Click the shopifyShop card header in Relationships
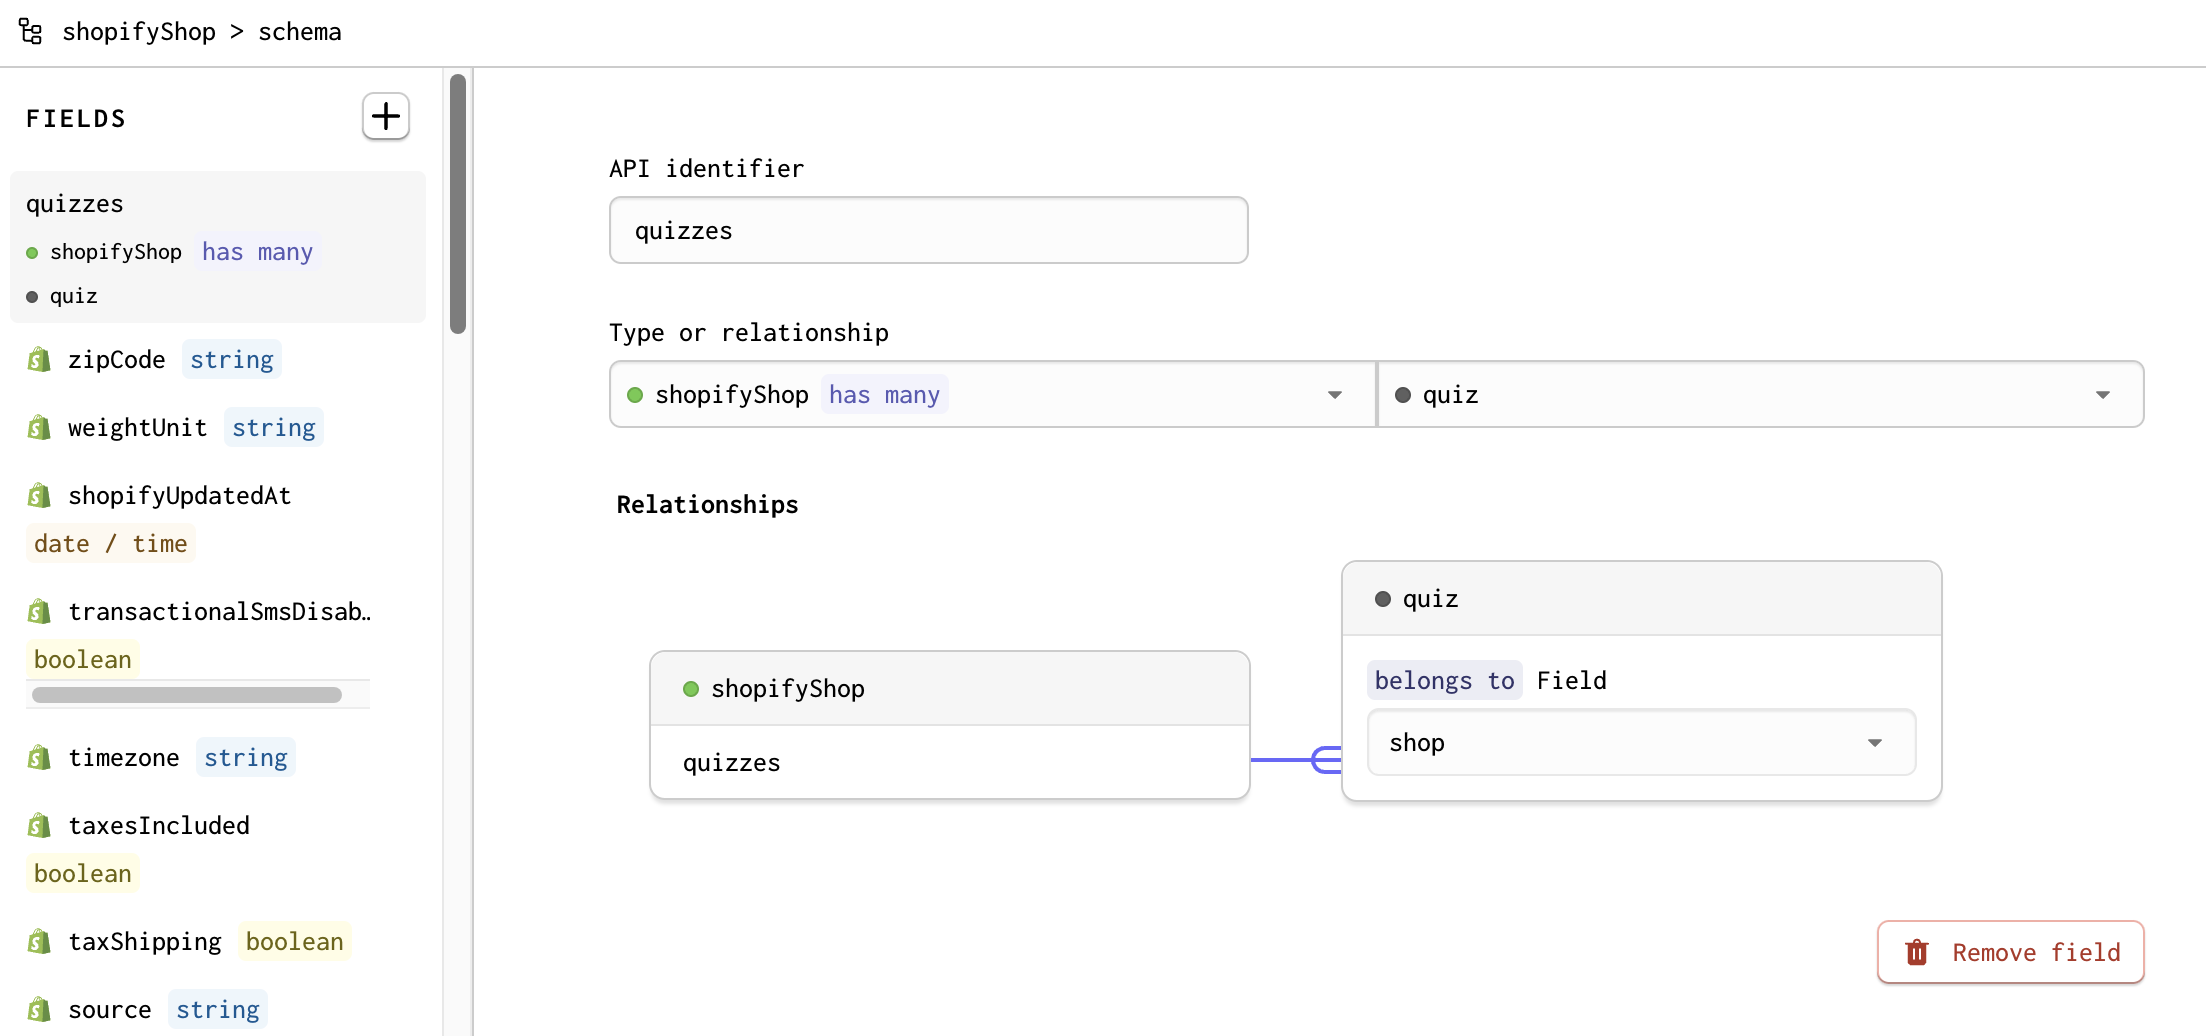2206x1036 pixels. point(950,689)
